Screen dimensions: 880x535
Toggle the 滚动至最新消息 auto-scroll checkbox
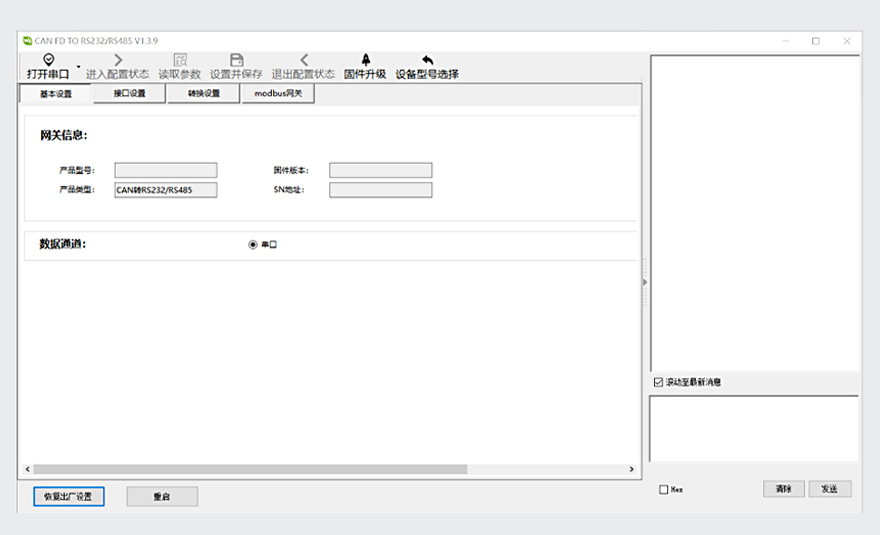(658, 382)
